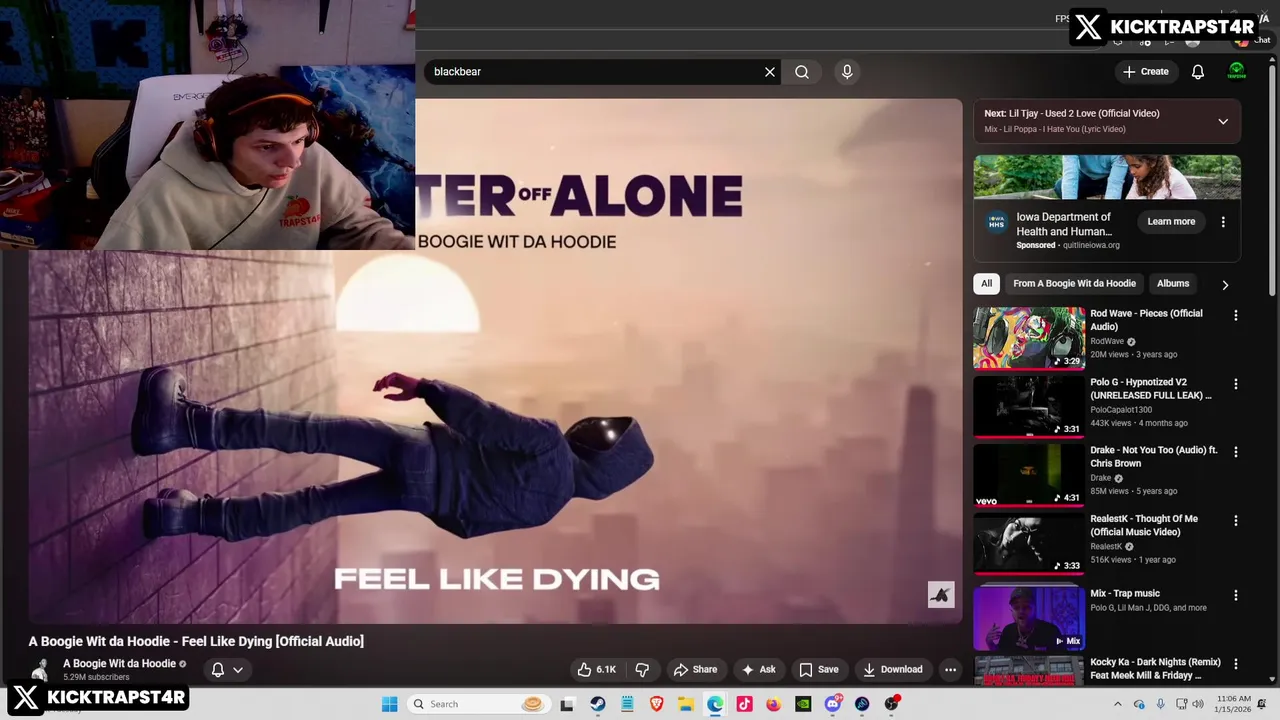
Task: Click Learn more on Iowa Department ad
Action: pyautogui.click(x=1171, y=221)
